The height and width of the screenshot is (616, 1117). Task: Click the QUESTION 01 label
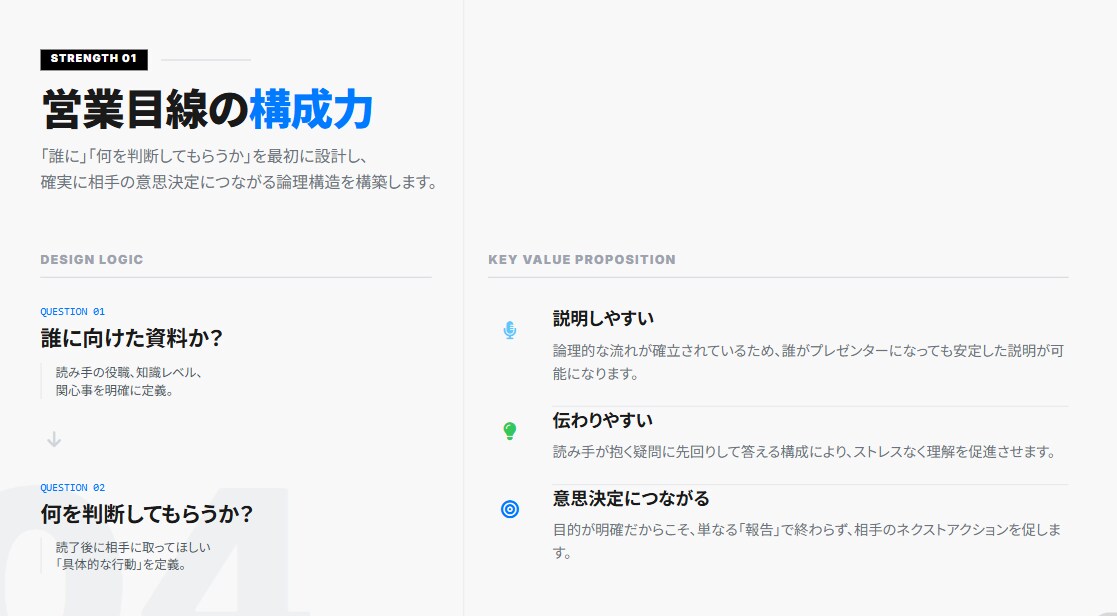[x=73, y=312]
